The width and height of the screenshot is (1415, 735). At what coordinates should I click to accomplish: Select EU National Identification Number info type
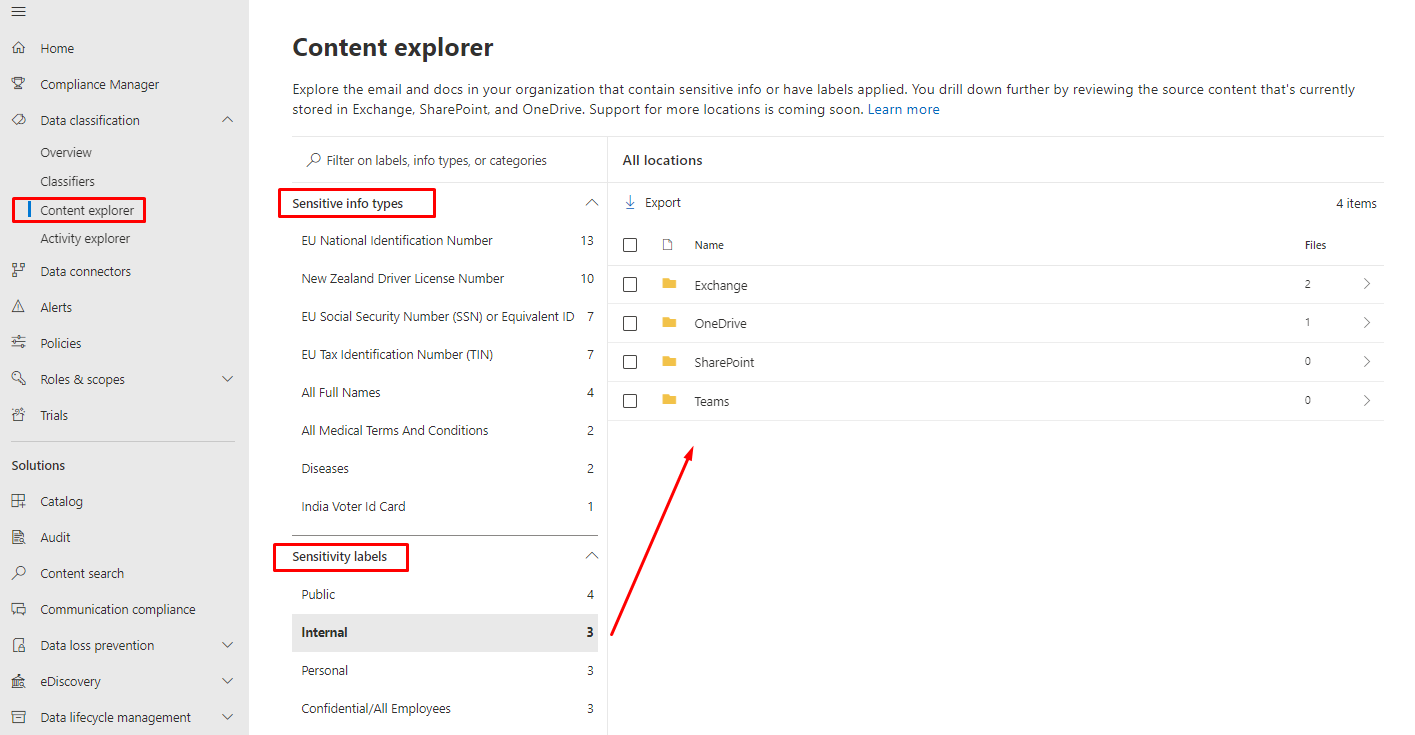point(397,241)
